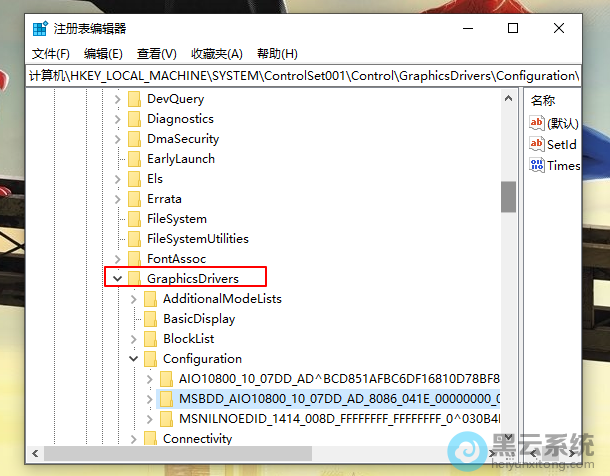Viewport: 610px width, 476px height.
Task: Select the SetId string value icon
Action: coord(537,144)
